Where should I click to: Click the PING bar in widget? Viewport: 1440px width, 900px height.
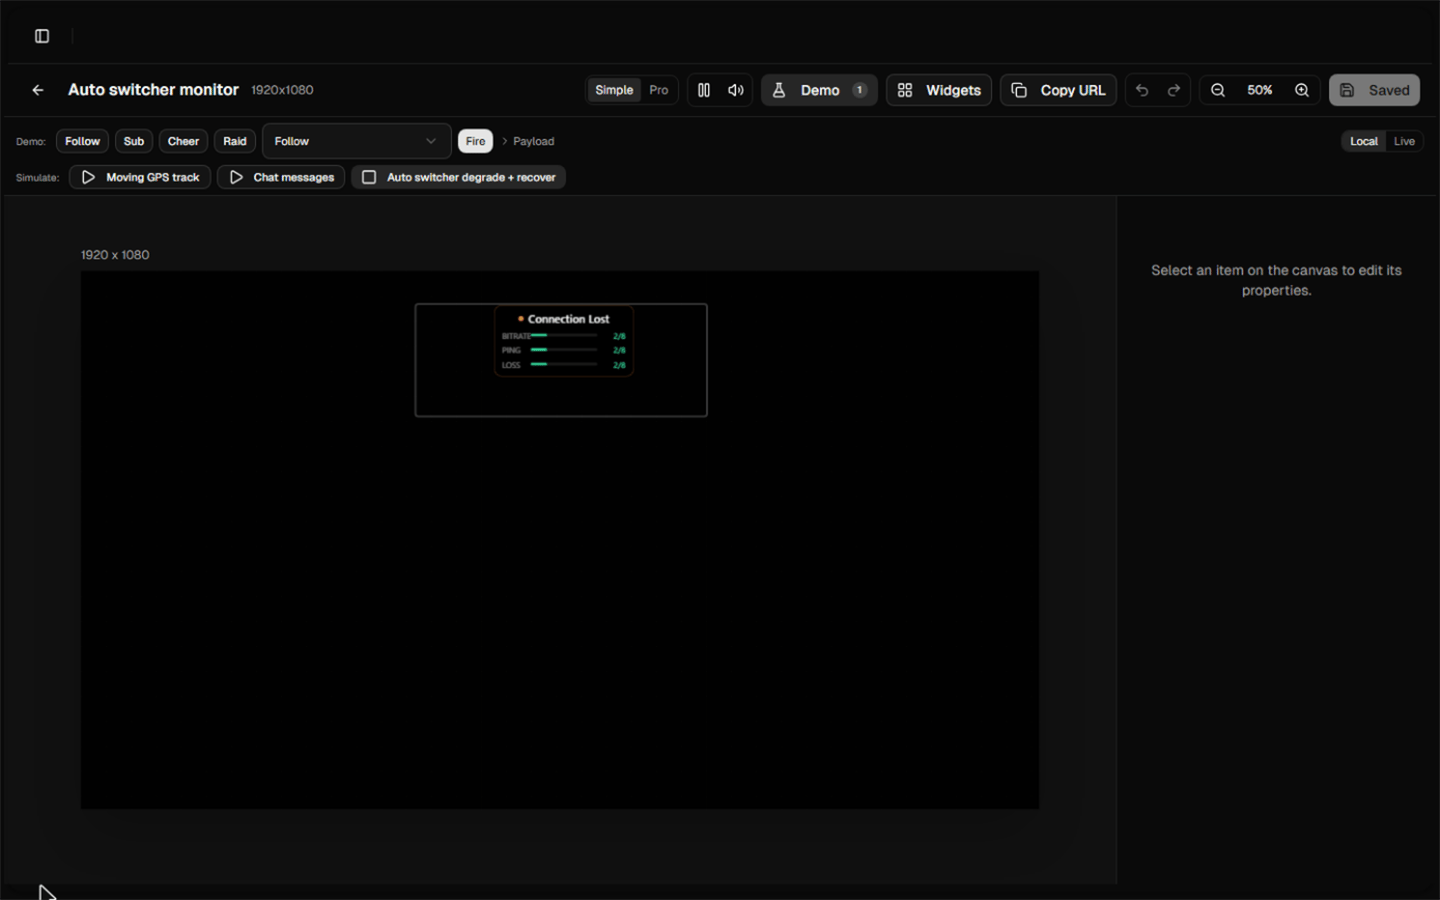(564, 350)
